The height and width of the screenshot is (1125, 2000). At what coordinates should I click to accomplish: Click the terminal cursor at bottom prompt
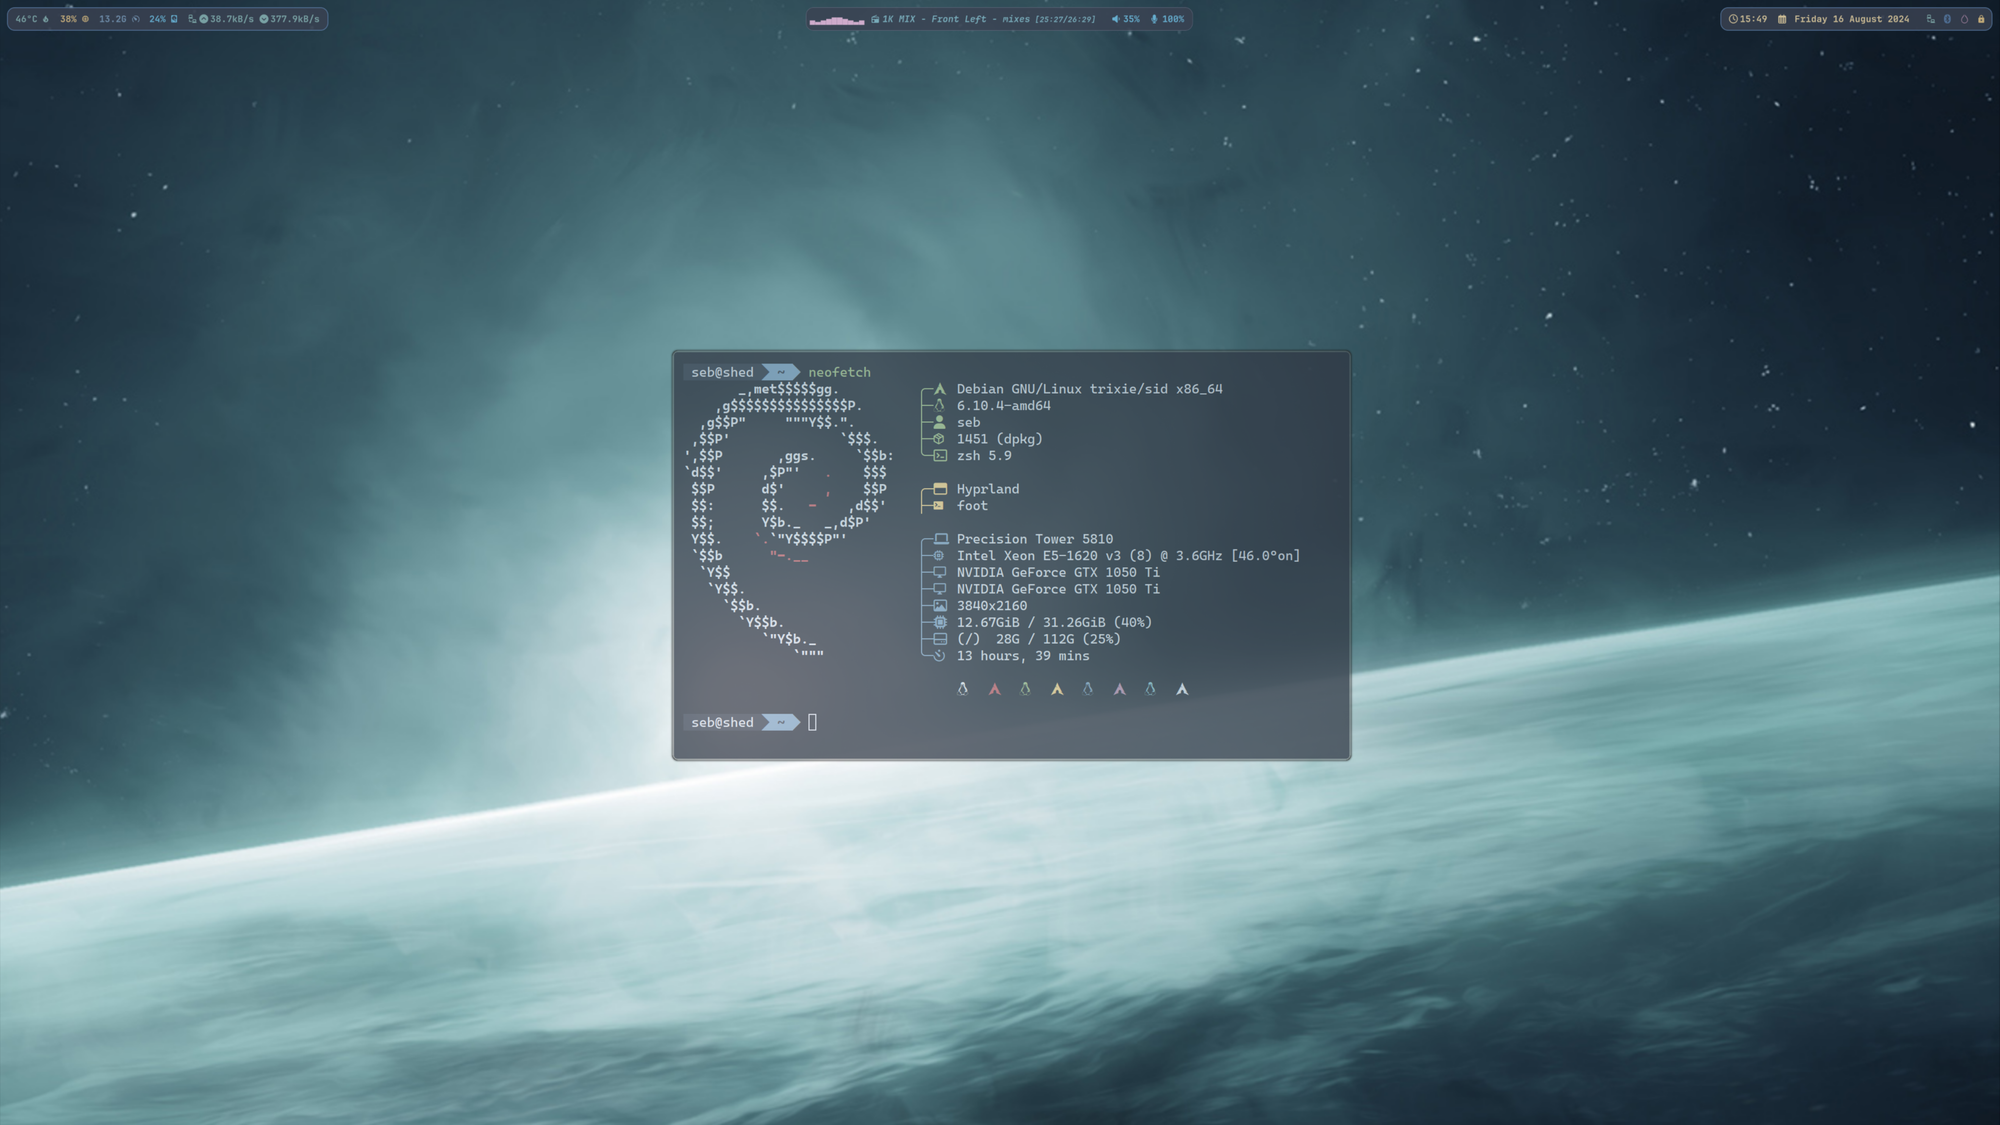(812, 722)
